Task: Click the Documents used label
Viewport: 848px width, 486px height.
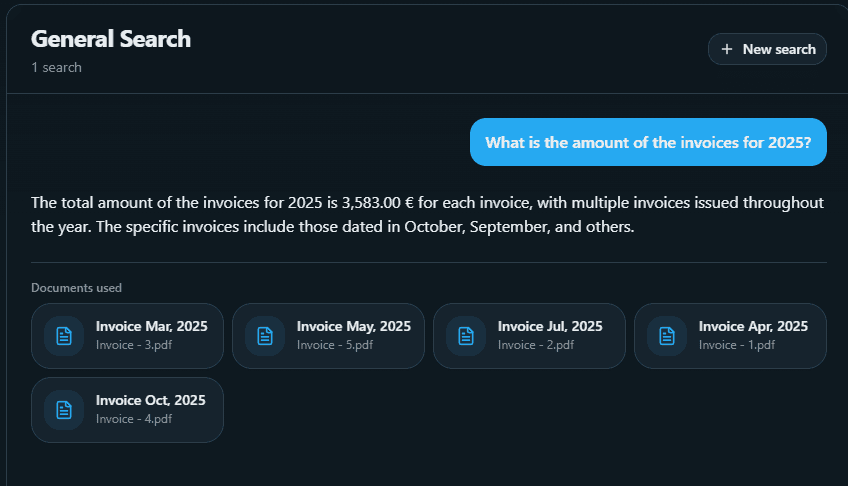Action: [76, 288]
